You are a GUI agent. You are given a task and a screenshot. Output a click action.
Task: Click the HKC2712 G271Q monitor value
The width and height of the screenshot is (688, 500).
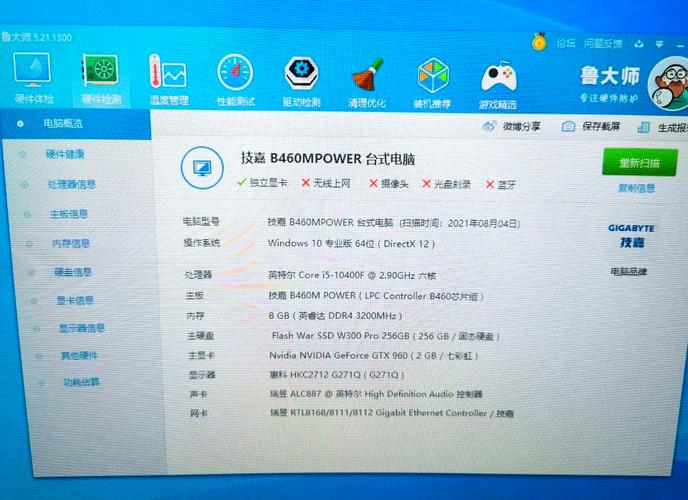point(337,375)
